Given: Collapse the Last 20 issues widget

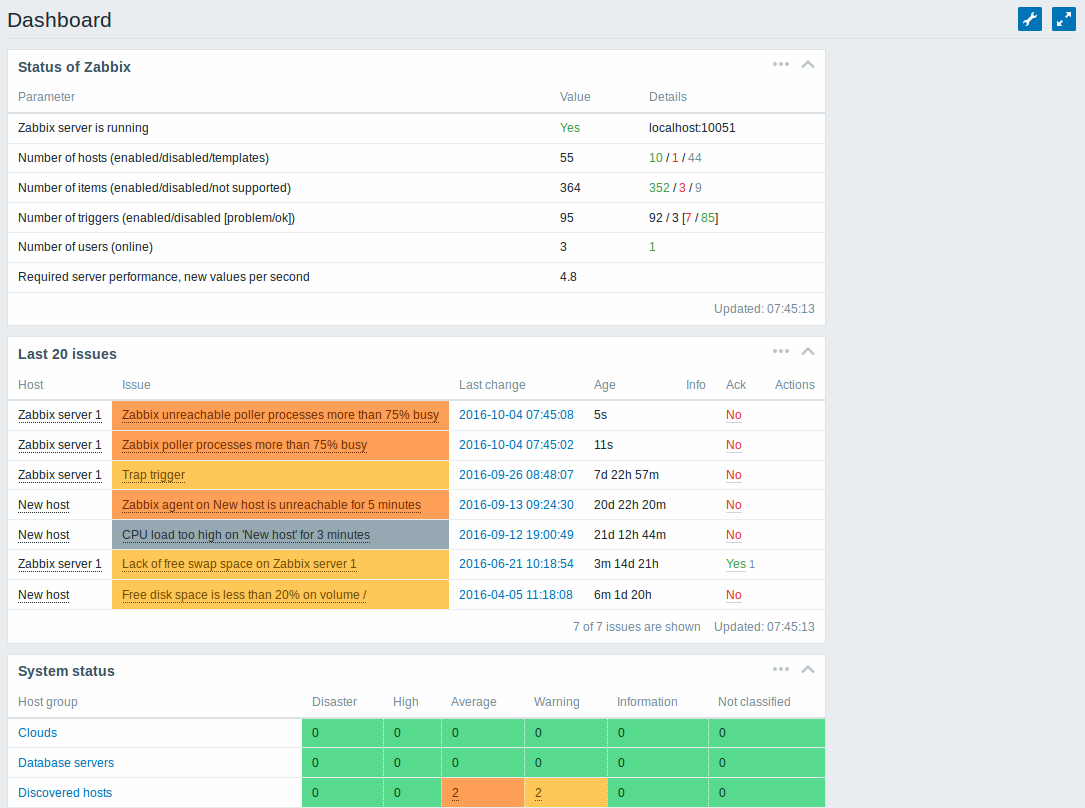Looking at the screenshot, I should [808, 351].
